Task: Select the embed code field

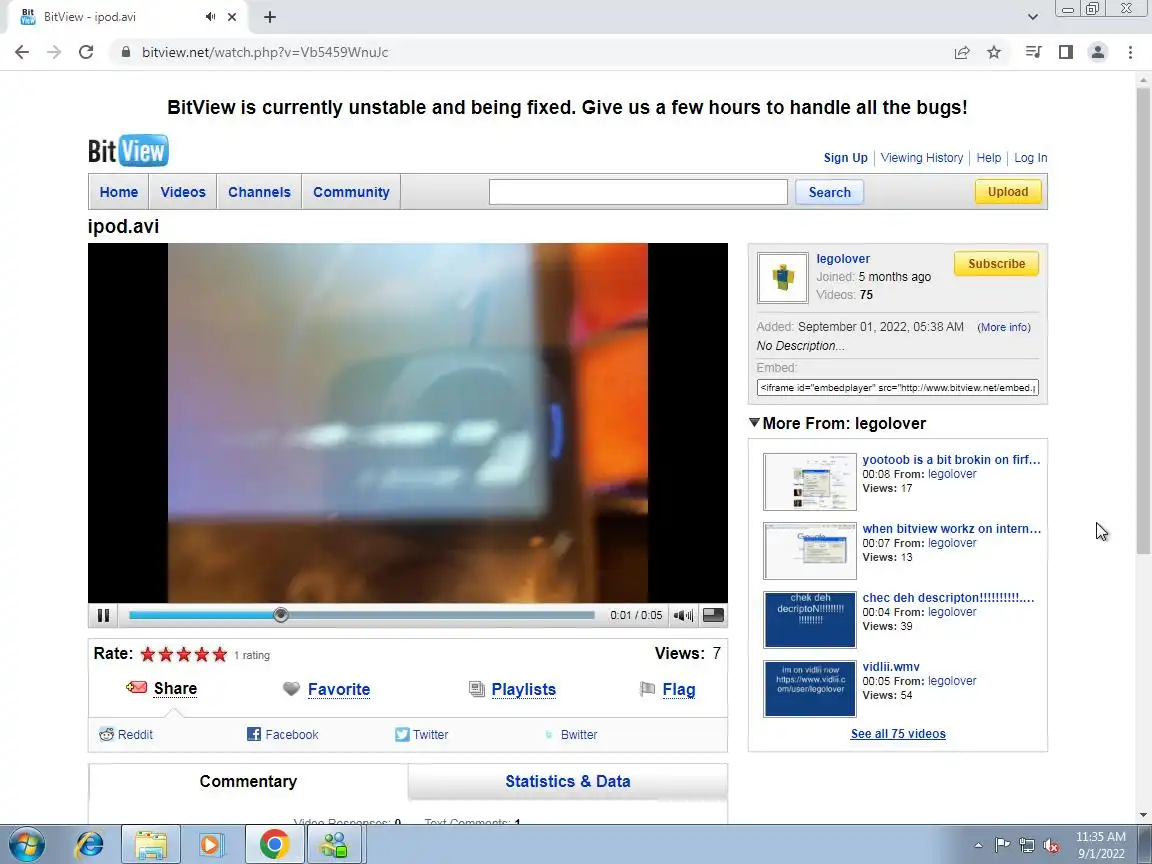Action: coord(898,388)
